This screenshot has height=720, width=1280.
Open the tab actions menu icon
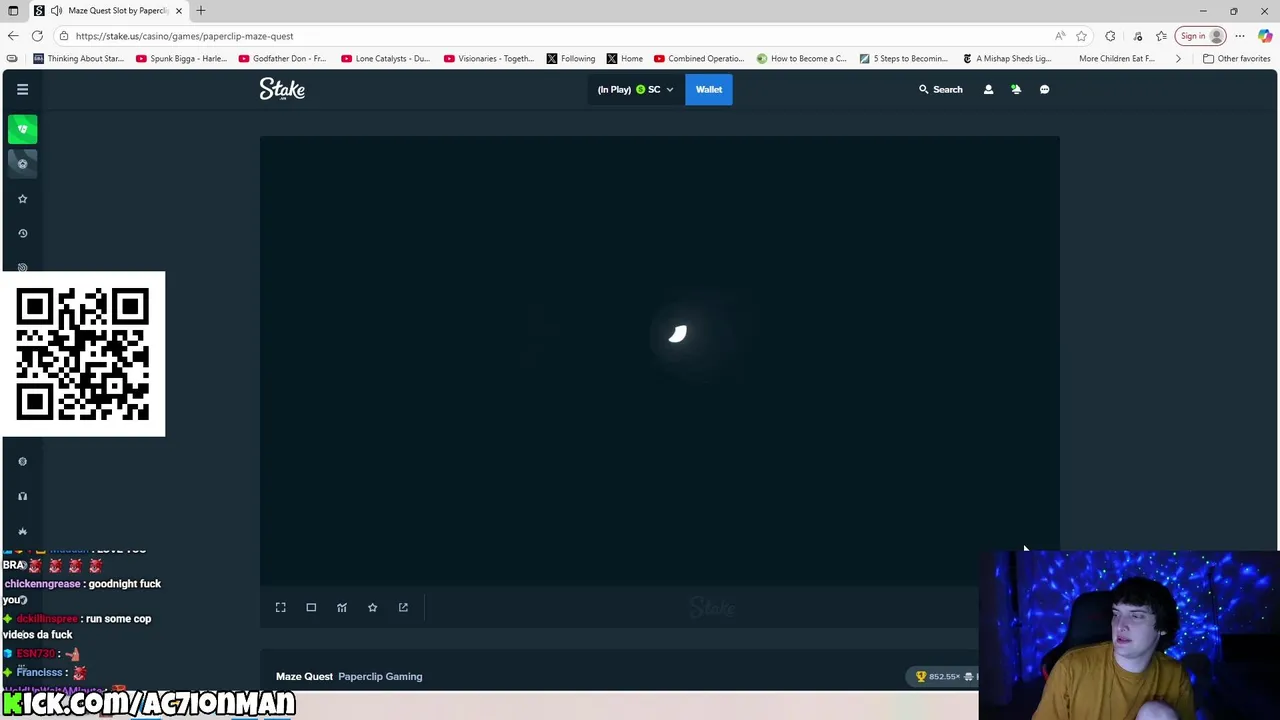pyautogui.click(x=13, y=11)
